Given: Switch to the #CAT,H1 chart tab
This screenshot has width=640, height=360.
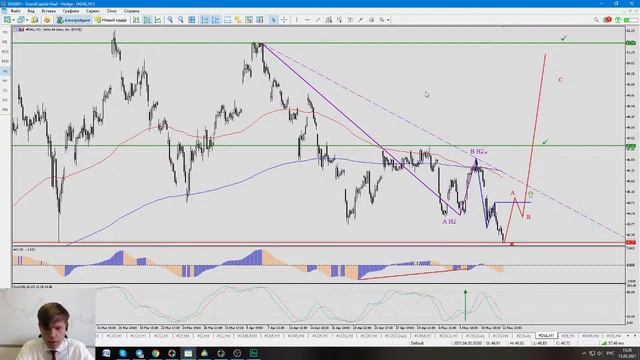Looking at the screenshot, I should pyautogui.click(x=115, y=336).
